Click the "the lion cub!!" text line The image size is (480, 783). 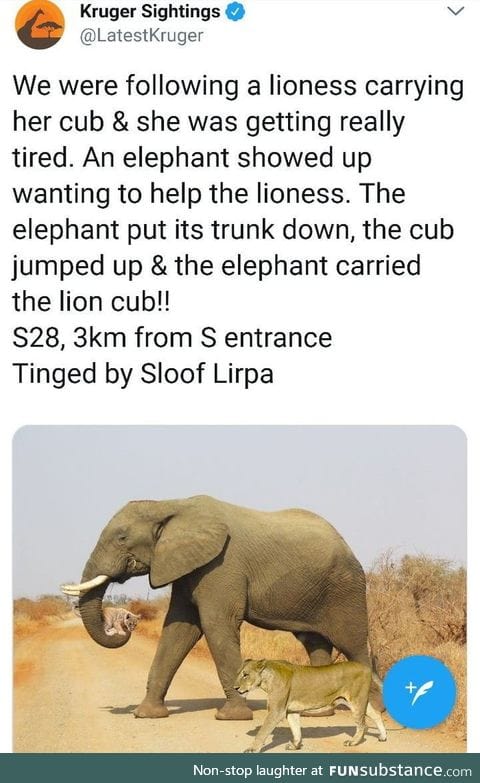click(91, 302)
